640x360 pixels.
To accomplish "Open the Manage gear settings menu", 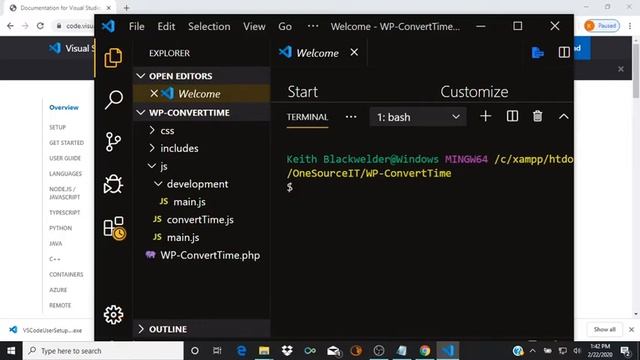I will pyautogui.click(x=113, y=315).
